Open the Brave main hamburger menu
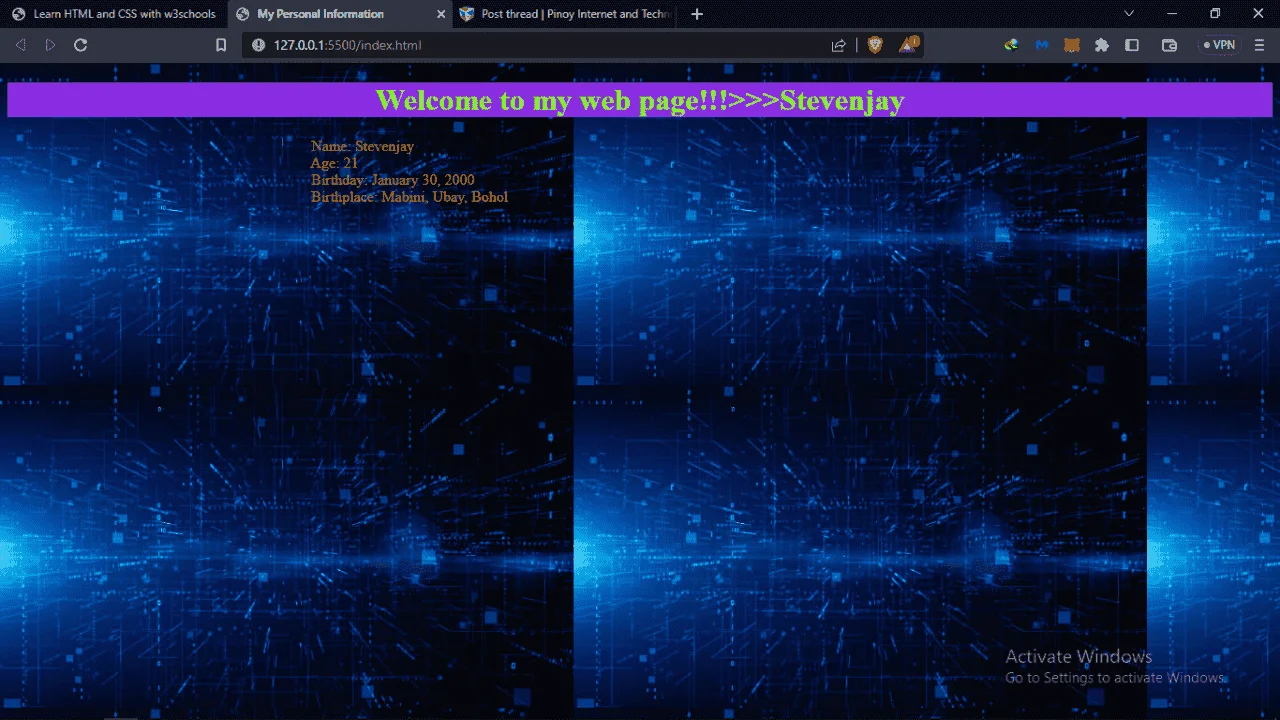The image size is (1280, 720). point(1259,45)
